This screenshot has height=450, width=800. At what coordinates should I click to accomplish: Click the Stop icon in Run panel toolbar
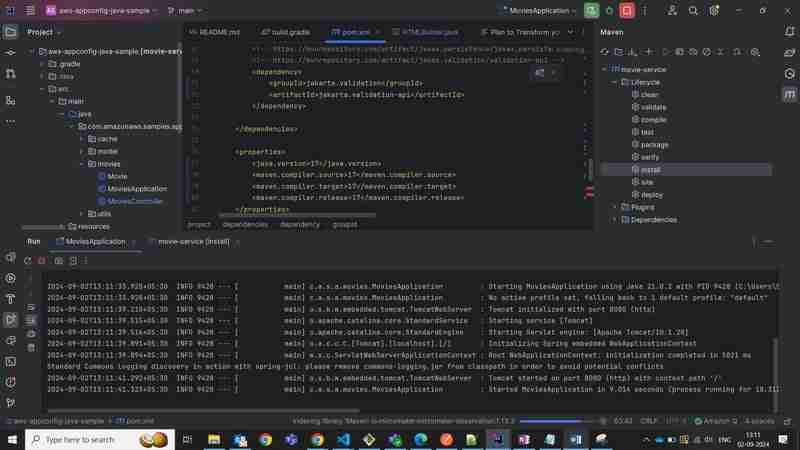coord(42,261)
